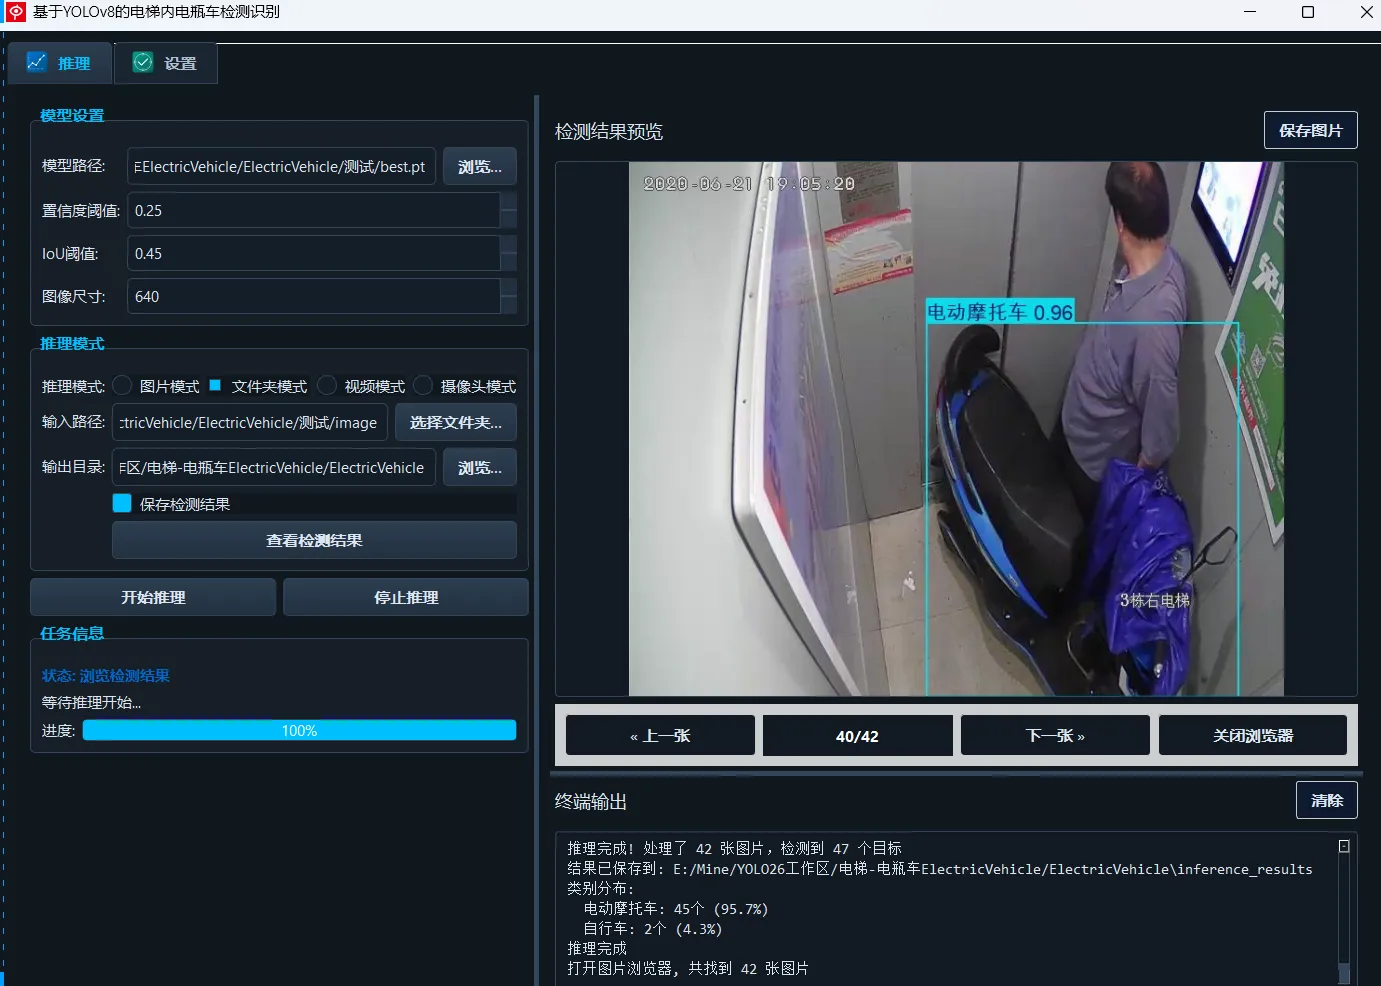Viewport: 1381px width, 986px height.
Task: Decrease the 图像尺寸 value with down arrow
Action: coord(509,306)
